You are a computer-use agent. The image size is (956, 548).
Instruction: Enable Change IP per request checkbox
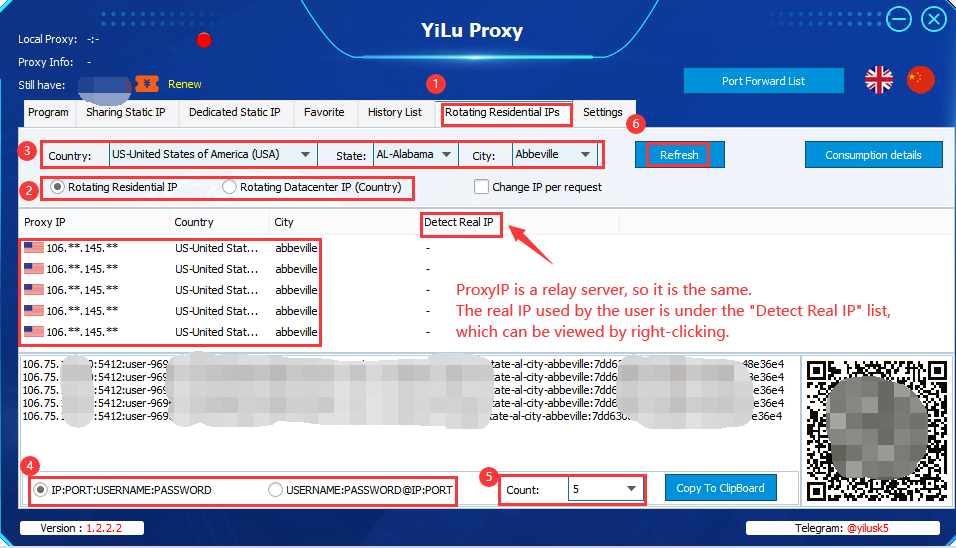pos(481,187)
